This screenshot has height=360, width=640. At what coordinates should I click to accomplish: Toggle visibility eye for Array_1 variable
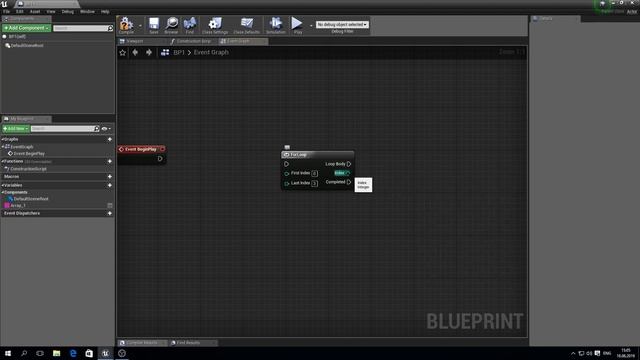pyautogui.click(x=109, y=205)
